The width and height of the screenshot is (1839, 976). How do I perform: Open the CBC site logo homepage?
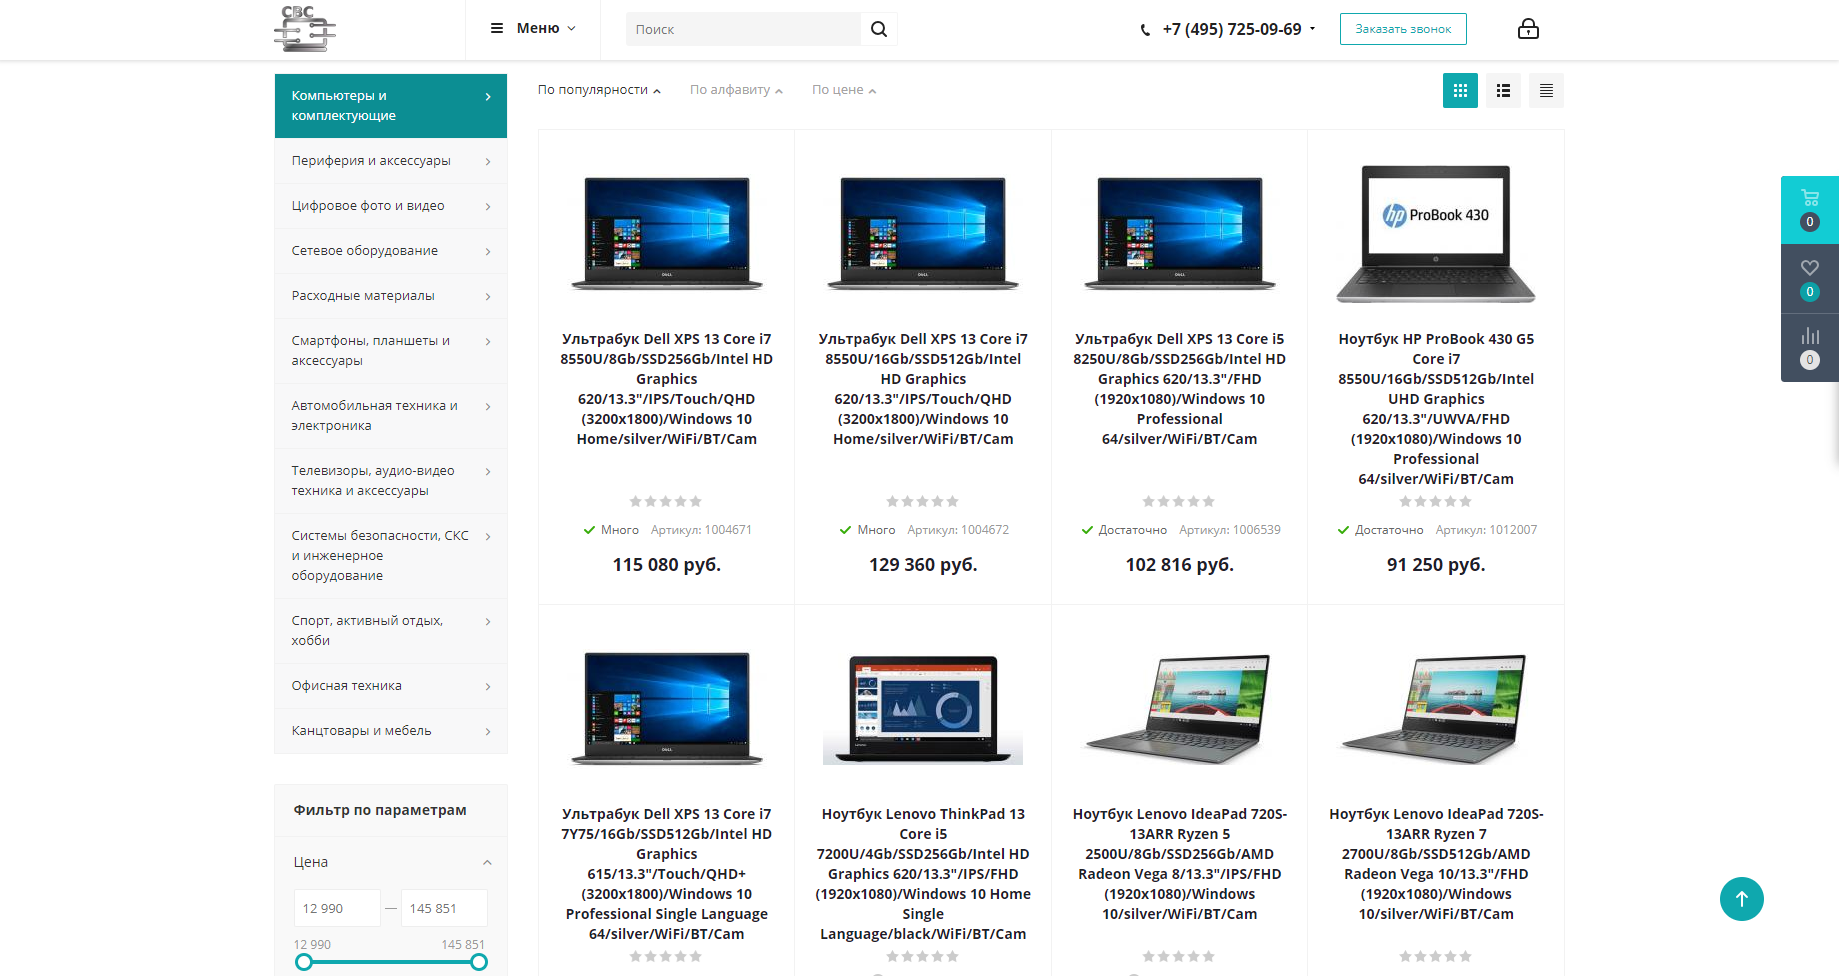305,28
